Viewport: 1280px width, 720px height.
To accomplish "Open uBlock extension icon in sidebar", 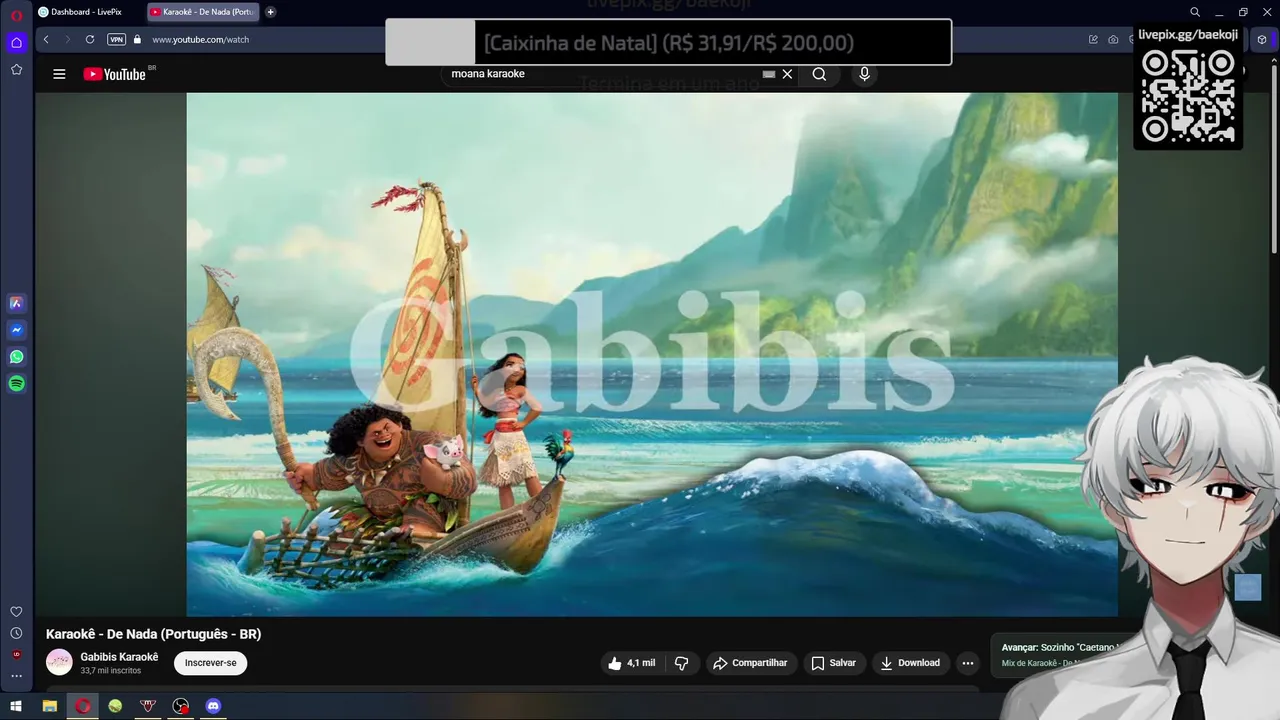I will pyautogui.click(x=16, y=655).
